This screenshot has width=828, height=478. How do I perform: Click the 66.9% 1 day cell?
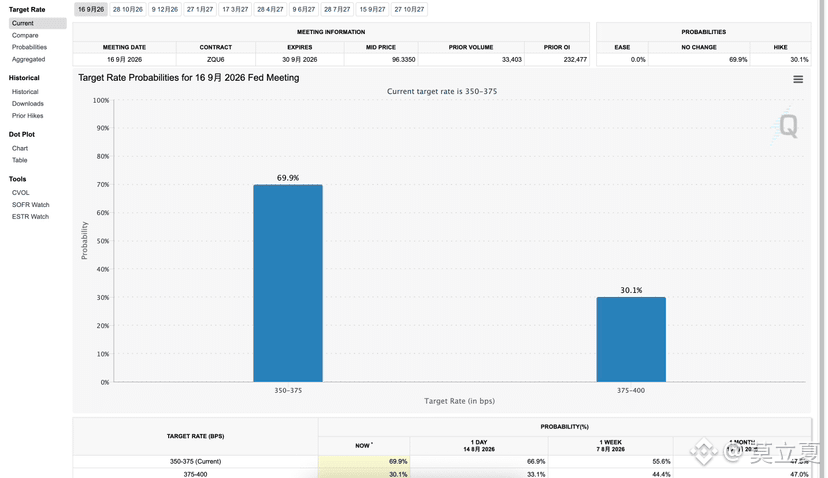coord(479,462)
